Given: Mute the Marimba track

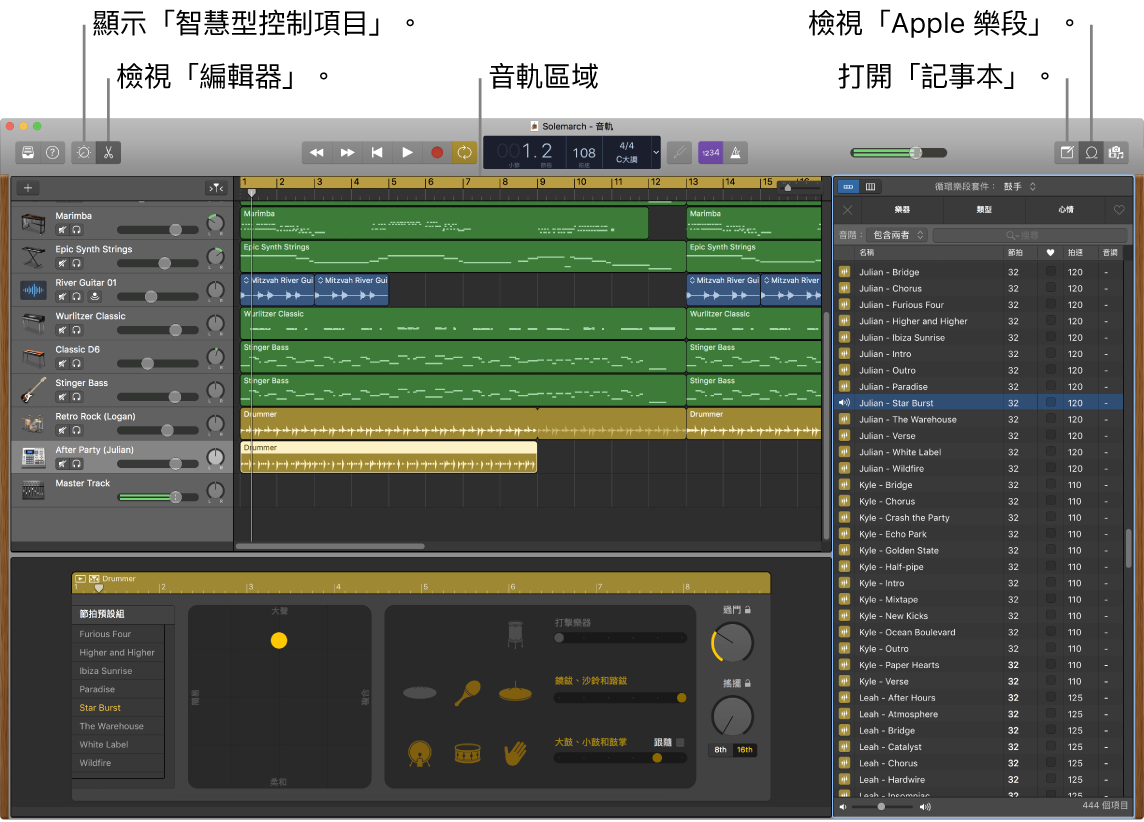Looking at the screenshot, I should point(62,230).
